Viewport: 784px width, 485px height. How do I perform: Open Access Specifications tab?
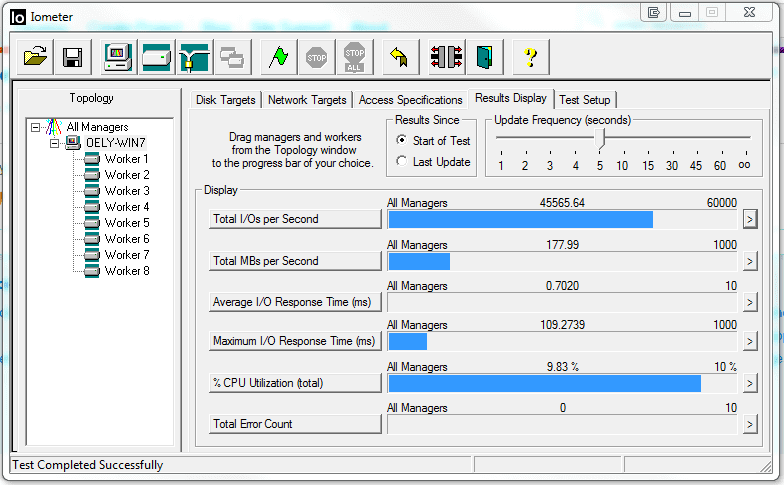click(410, 100)
